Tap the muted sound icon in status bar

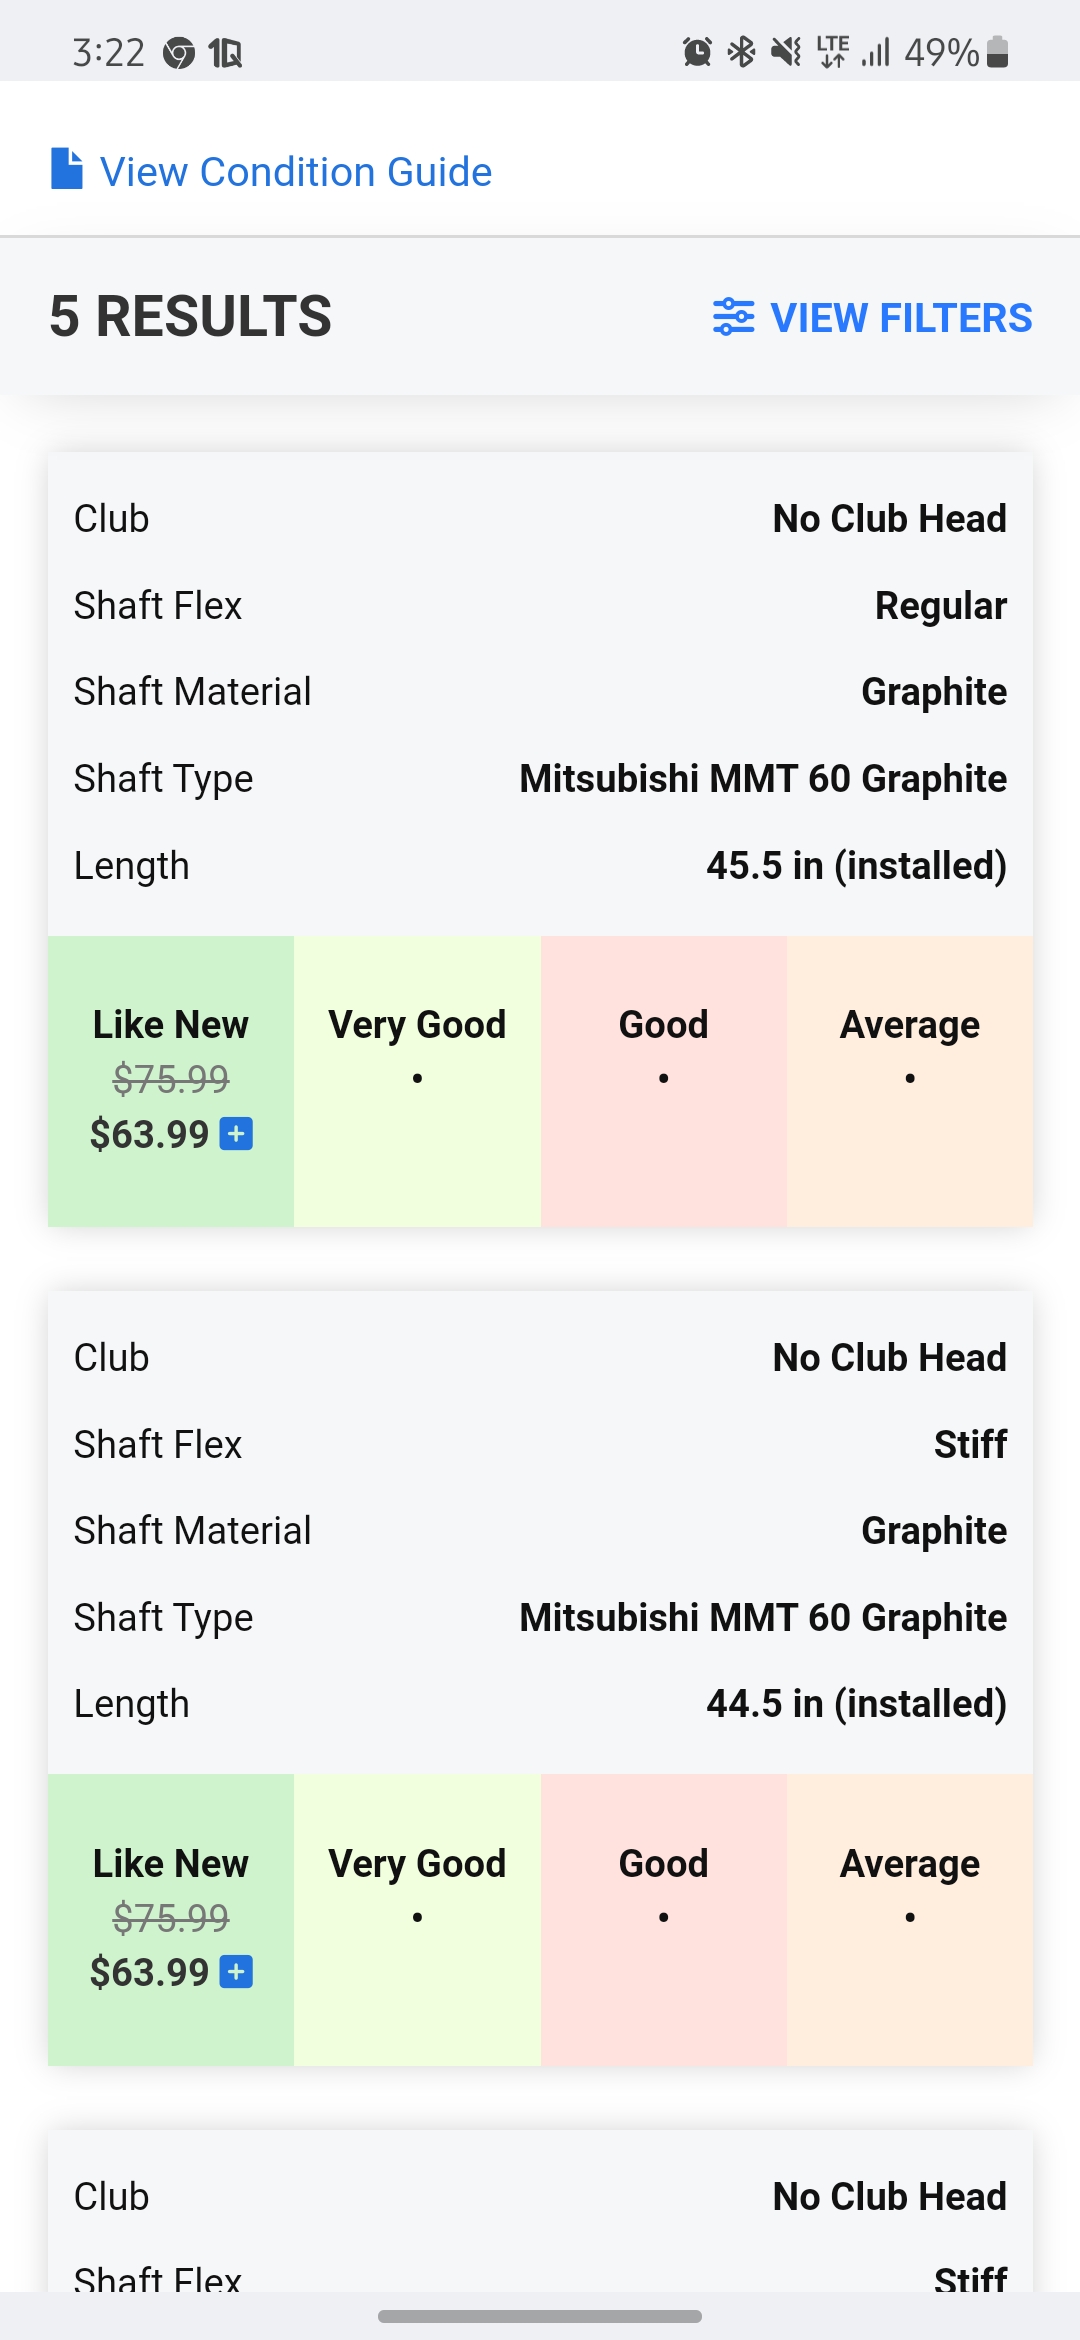[x=786, y=51]
